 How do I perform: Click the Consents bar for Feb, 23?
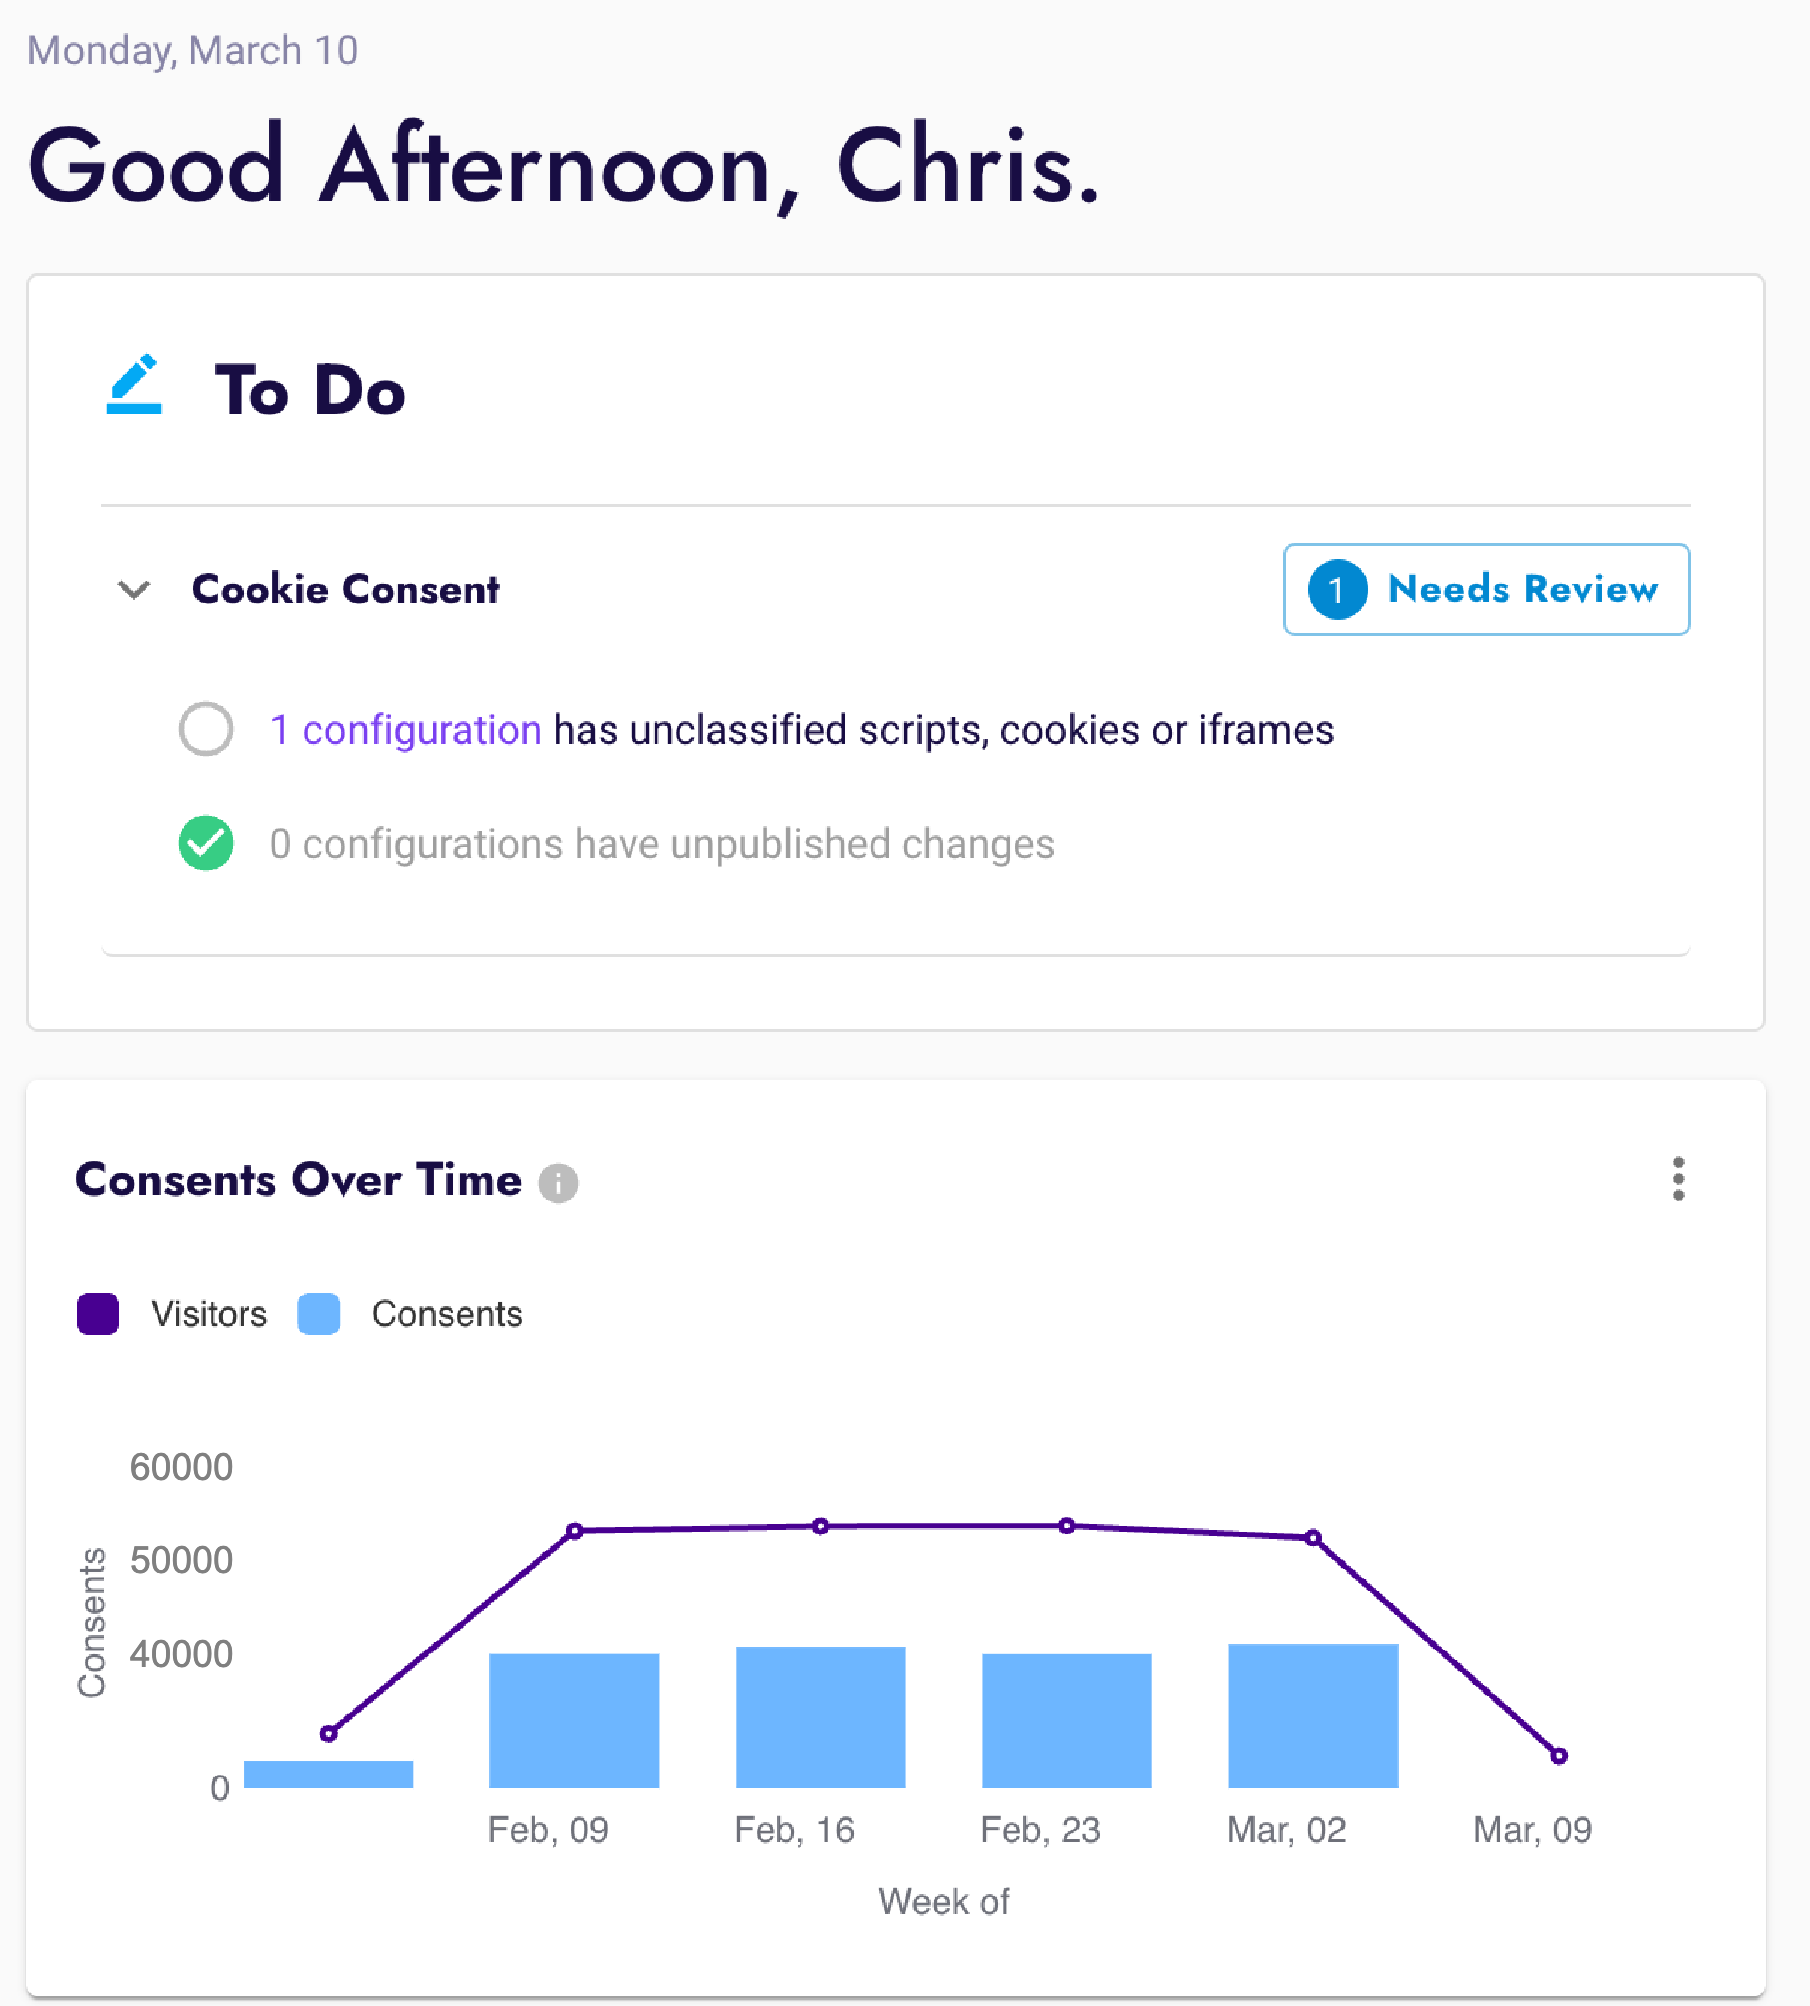(x=1067, y=1721)
